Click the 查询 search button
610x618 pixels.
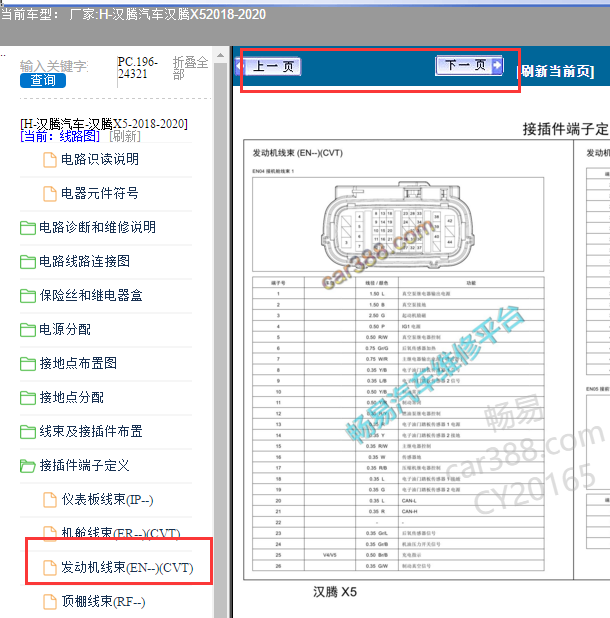click(x=43, y=80)
